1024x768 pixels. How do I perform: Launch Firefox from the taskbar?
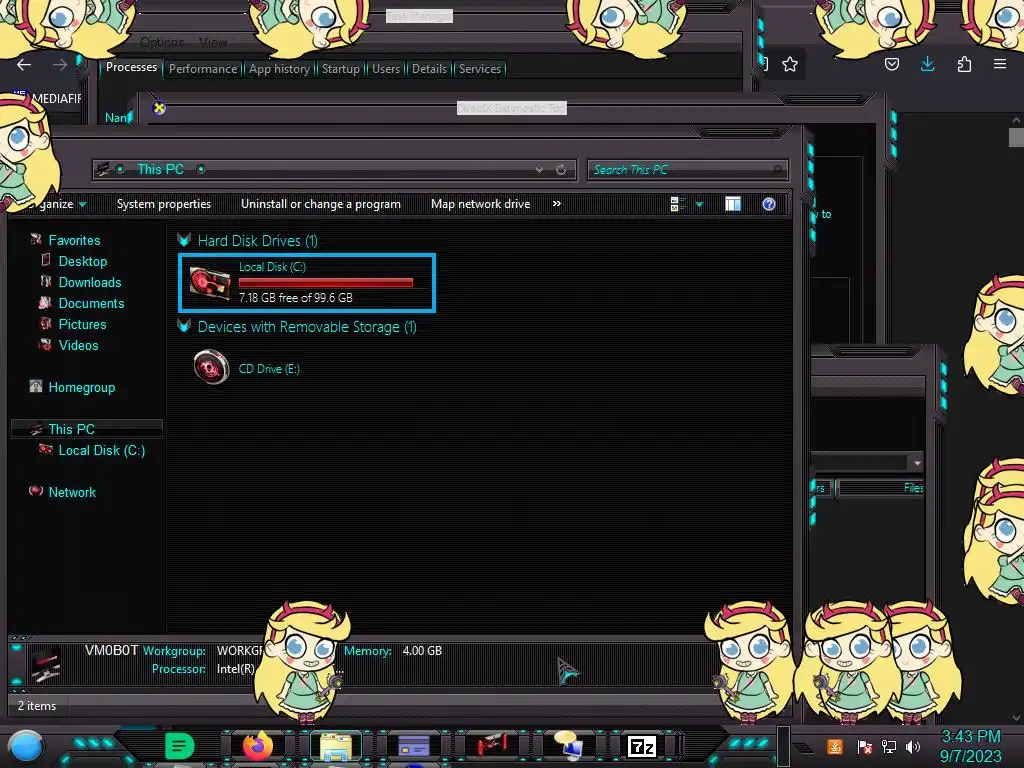258,746
